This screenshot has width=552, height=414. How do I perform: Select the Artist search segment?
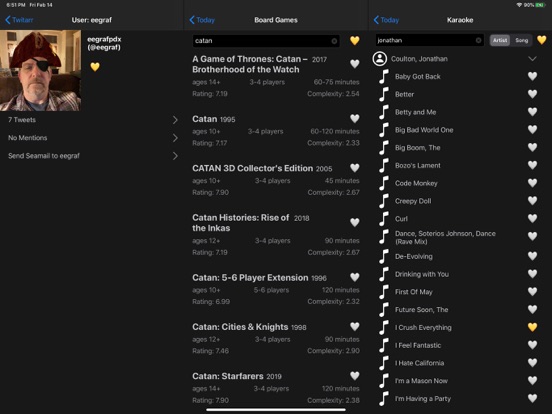(x=500, y=40)
